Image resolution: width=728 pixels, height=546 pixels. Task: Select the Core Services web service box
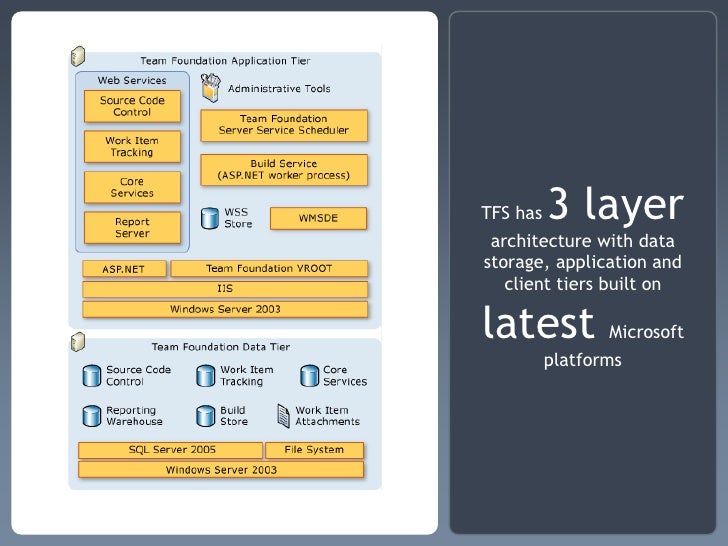132,187
